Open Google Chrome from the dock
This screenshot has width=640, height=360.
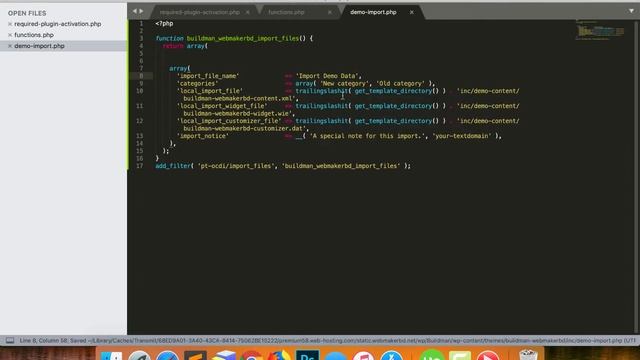[x=251, y=356]
